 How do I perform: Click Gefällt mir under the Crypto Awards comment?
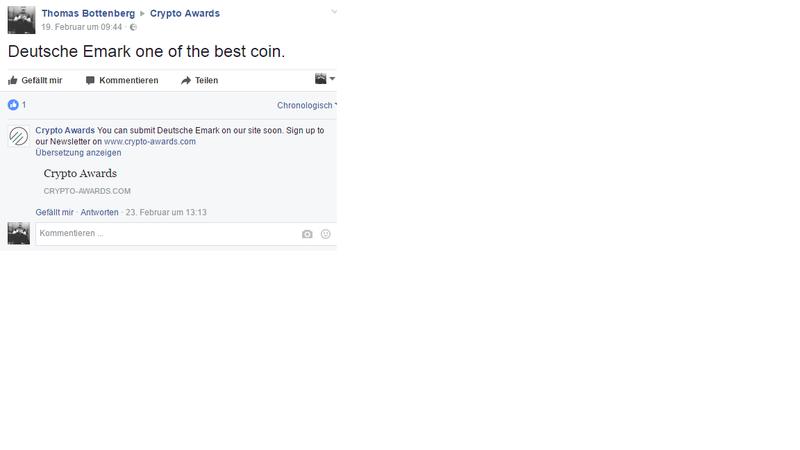pos(55,212)
